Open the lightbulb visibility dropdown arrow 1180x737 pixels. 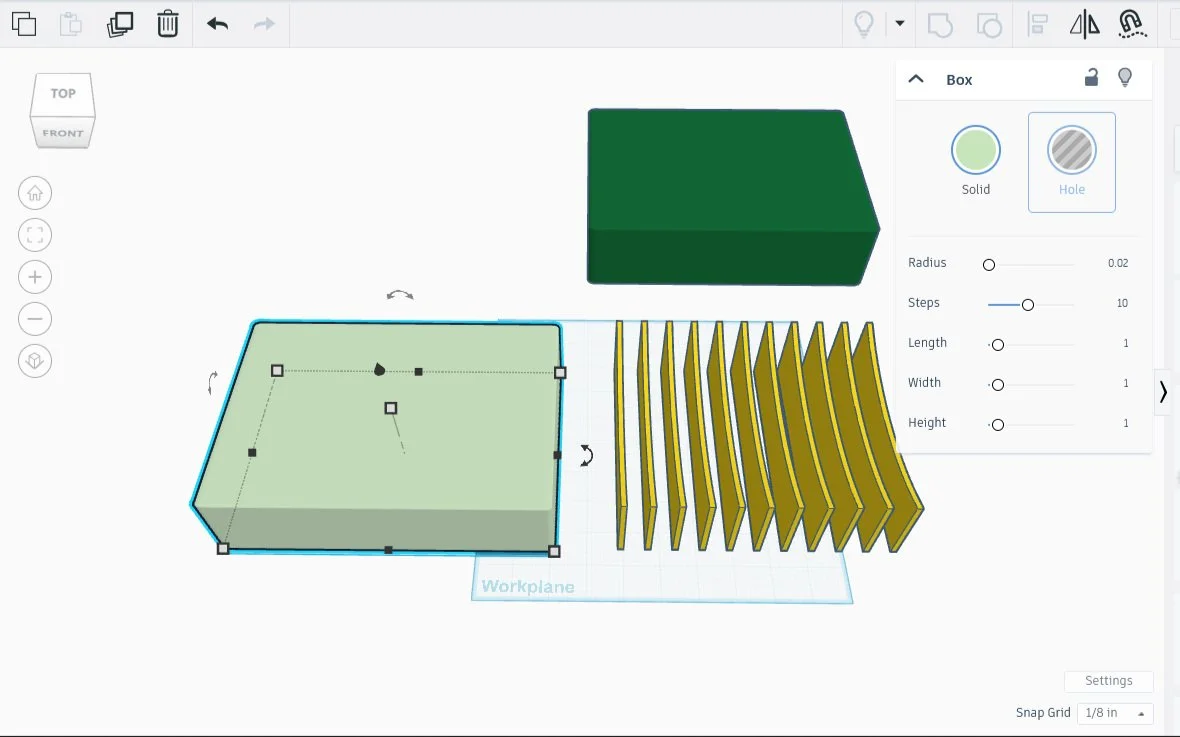pos(899,23)
